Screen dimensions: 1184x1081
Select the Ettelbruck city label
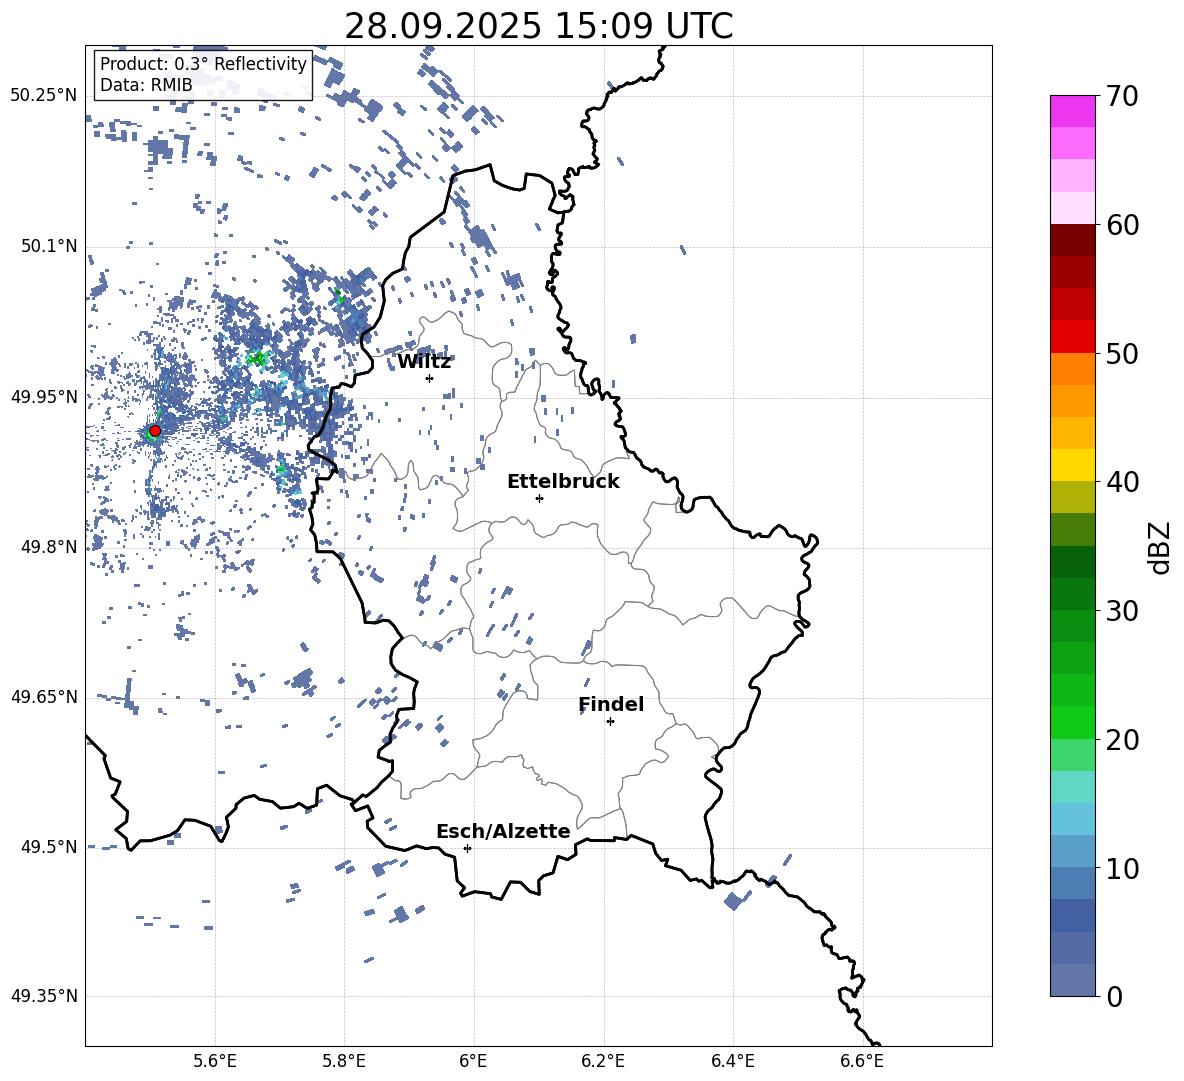click(x=563, y=482)
